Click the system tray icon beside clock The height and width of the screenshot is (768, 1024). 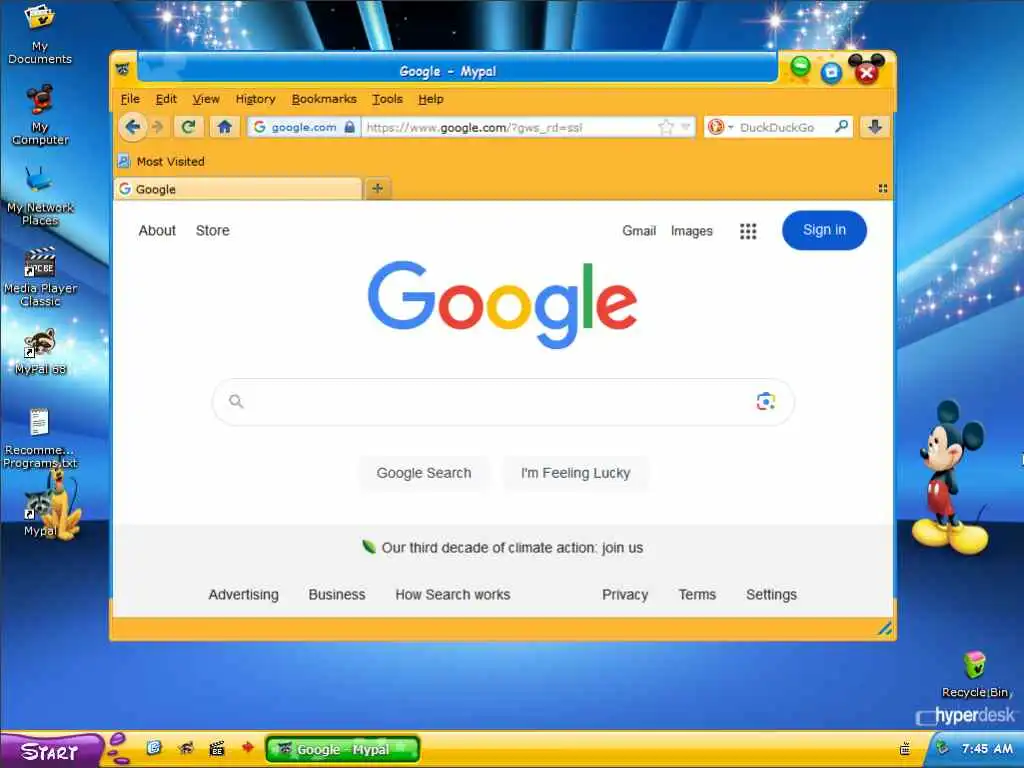click(942, 747)
